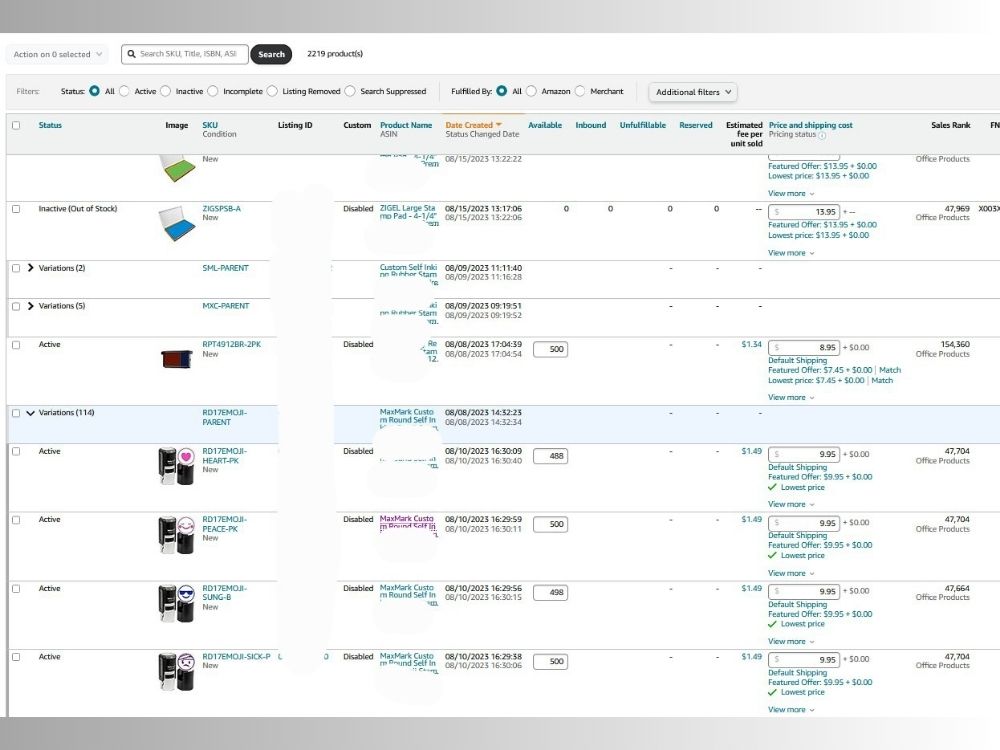Match the $7.45 Featured Offer
The image size is (1000, 750).
[890, 370]
